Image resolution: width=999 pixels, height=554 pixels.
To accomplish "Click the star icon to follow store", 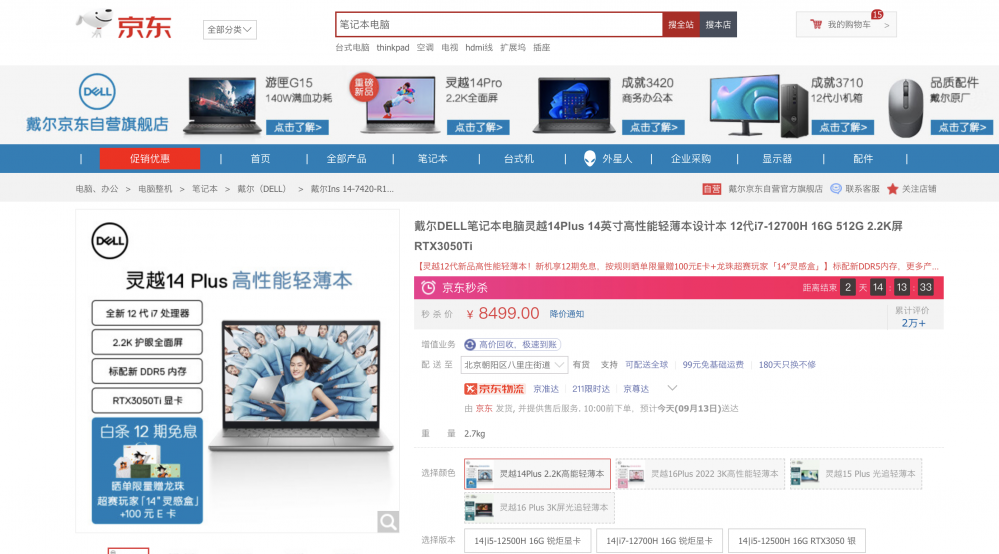I will [x=892, y=189].
